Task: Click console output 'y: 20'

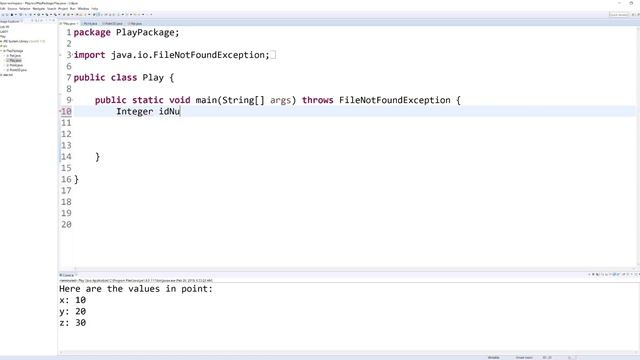Action: [73, 311]
